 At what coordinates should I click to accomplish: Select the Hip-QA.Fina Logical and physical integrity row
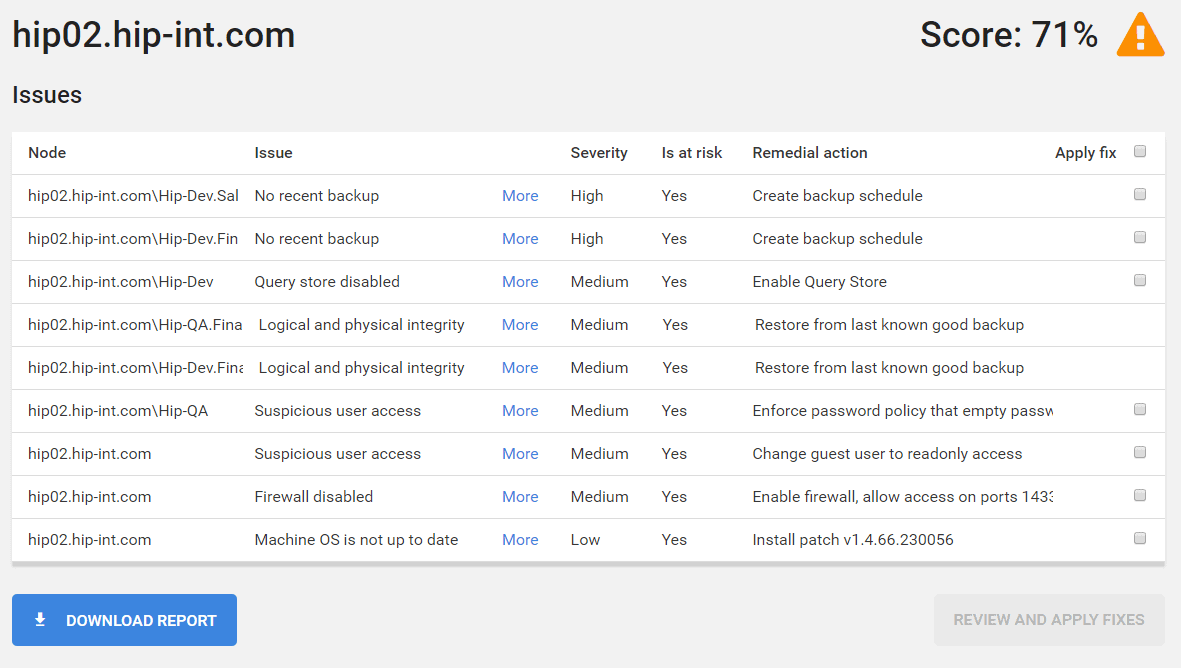361,325
